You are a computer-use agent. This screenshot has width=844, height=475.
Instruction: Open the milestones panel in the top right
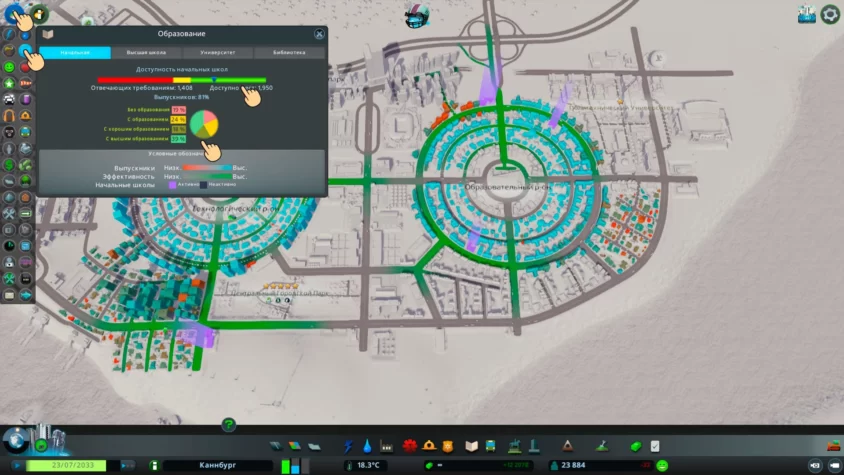coord(806,15)
